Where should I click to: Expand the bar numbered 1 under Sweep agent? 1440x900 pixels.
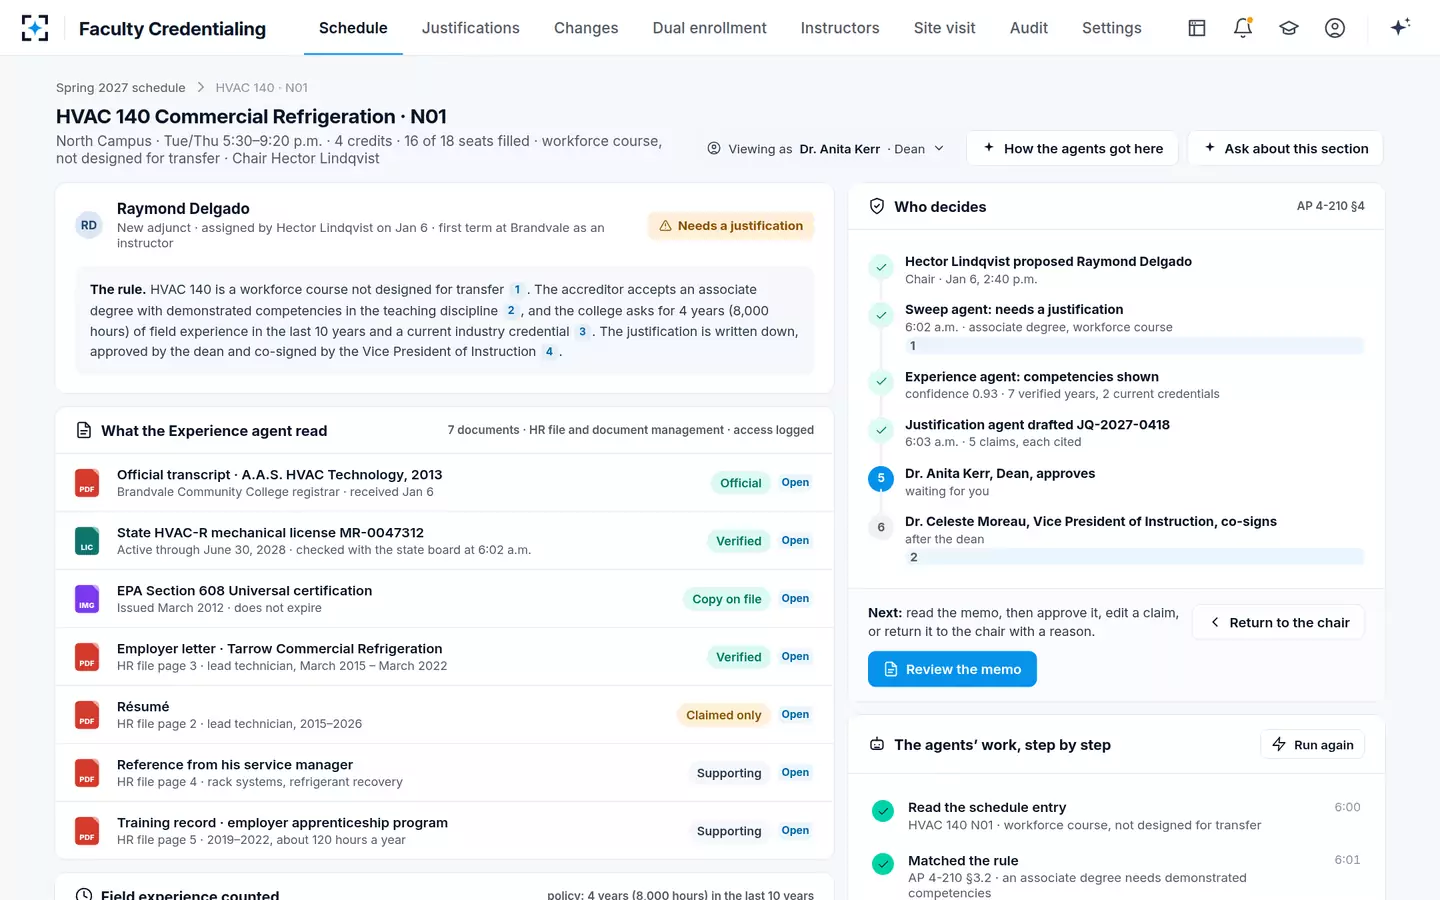pos(1134,346)
